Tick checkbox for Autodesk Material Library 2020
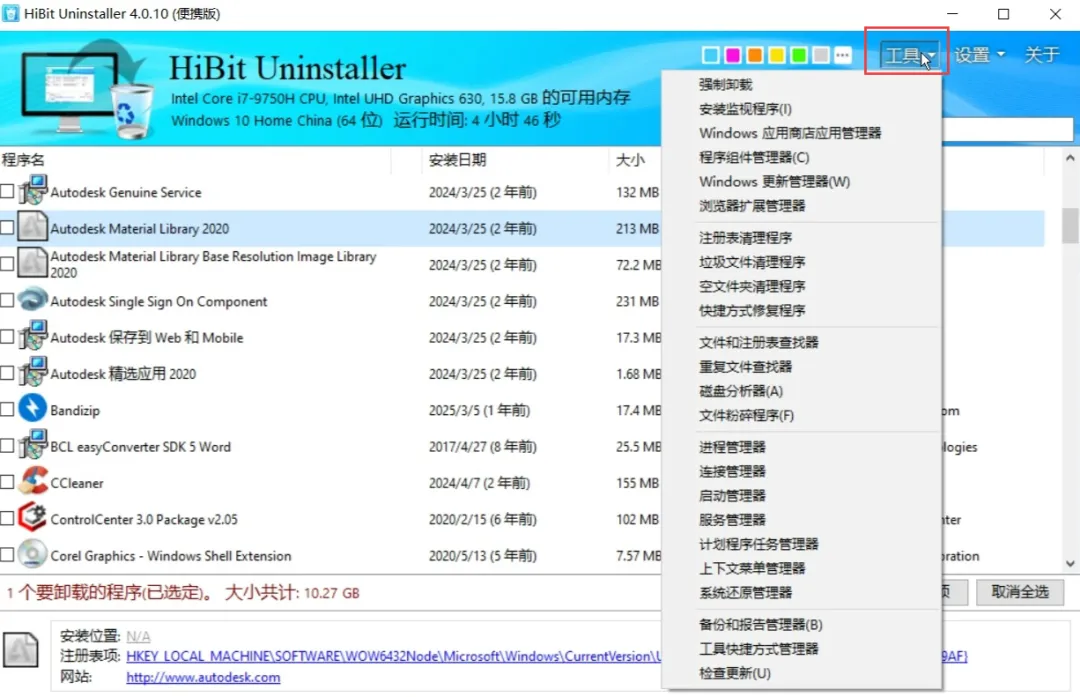Screen dimensions: 1080x697 7,227
